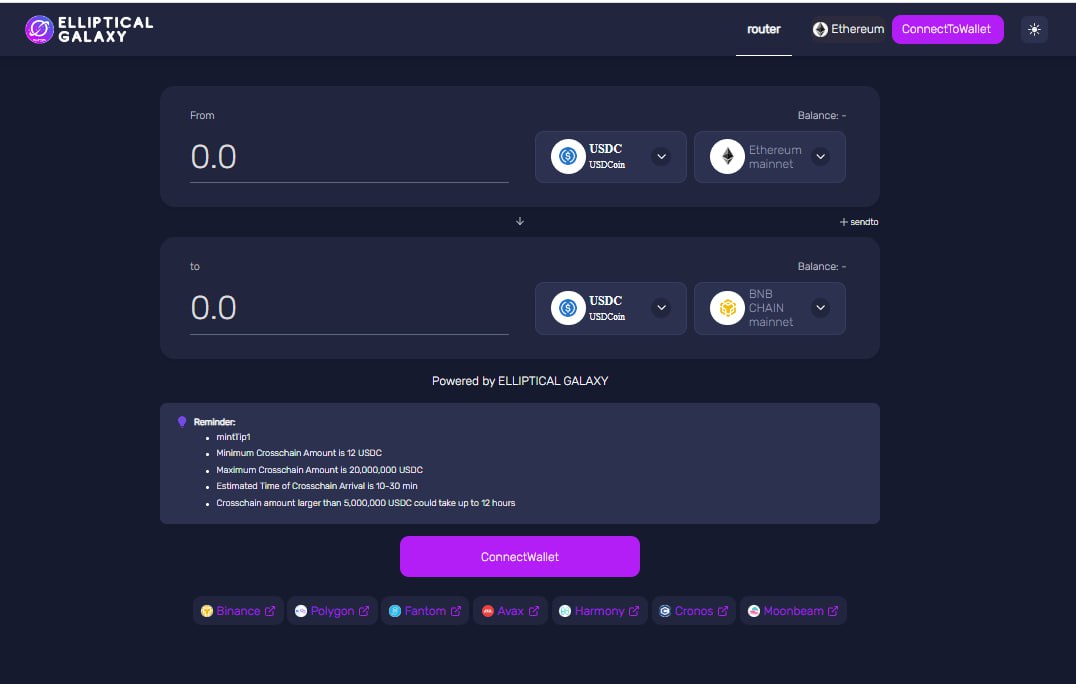
Task: Click the From Balance label
Action: [x=821, y=115]
